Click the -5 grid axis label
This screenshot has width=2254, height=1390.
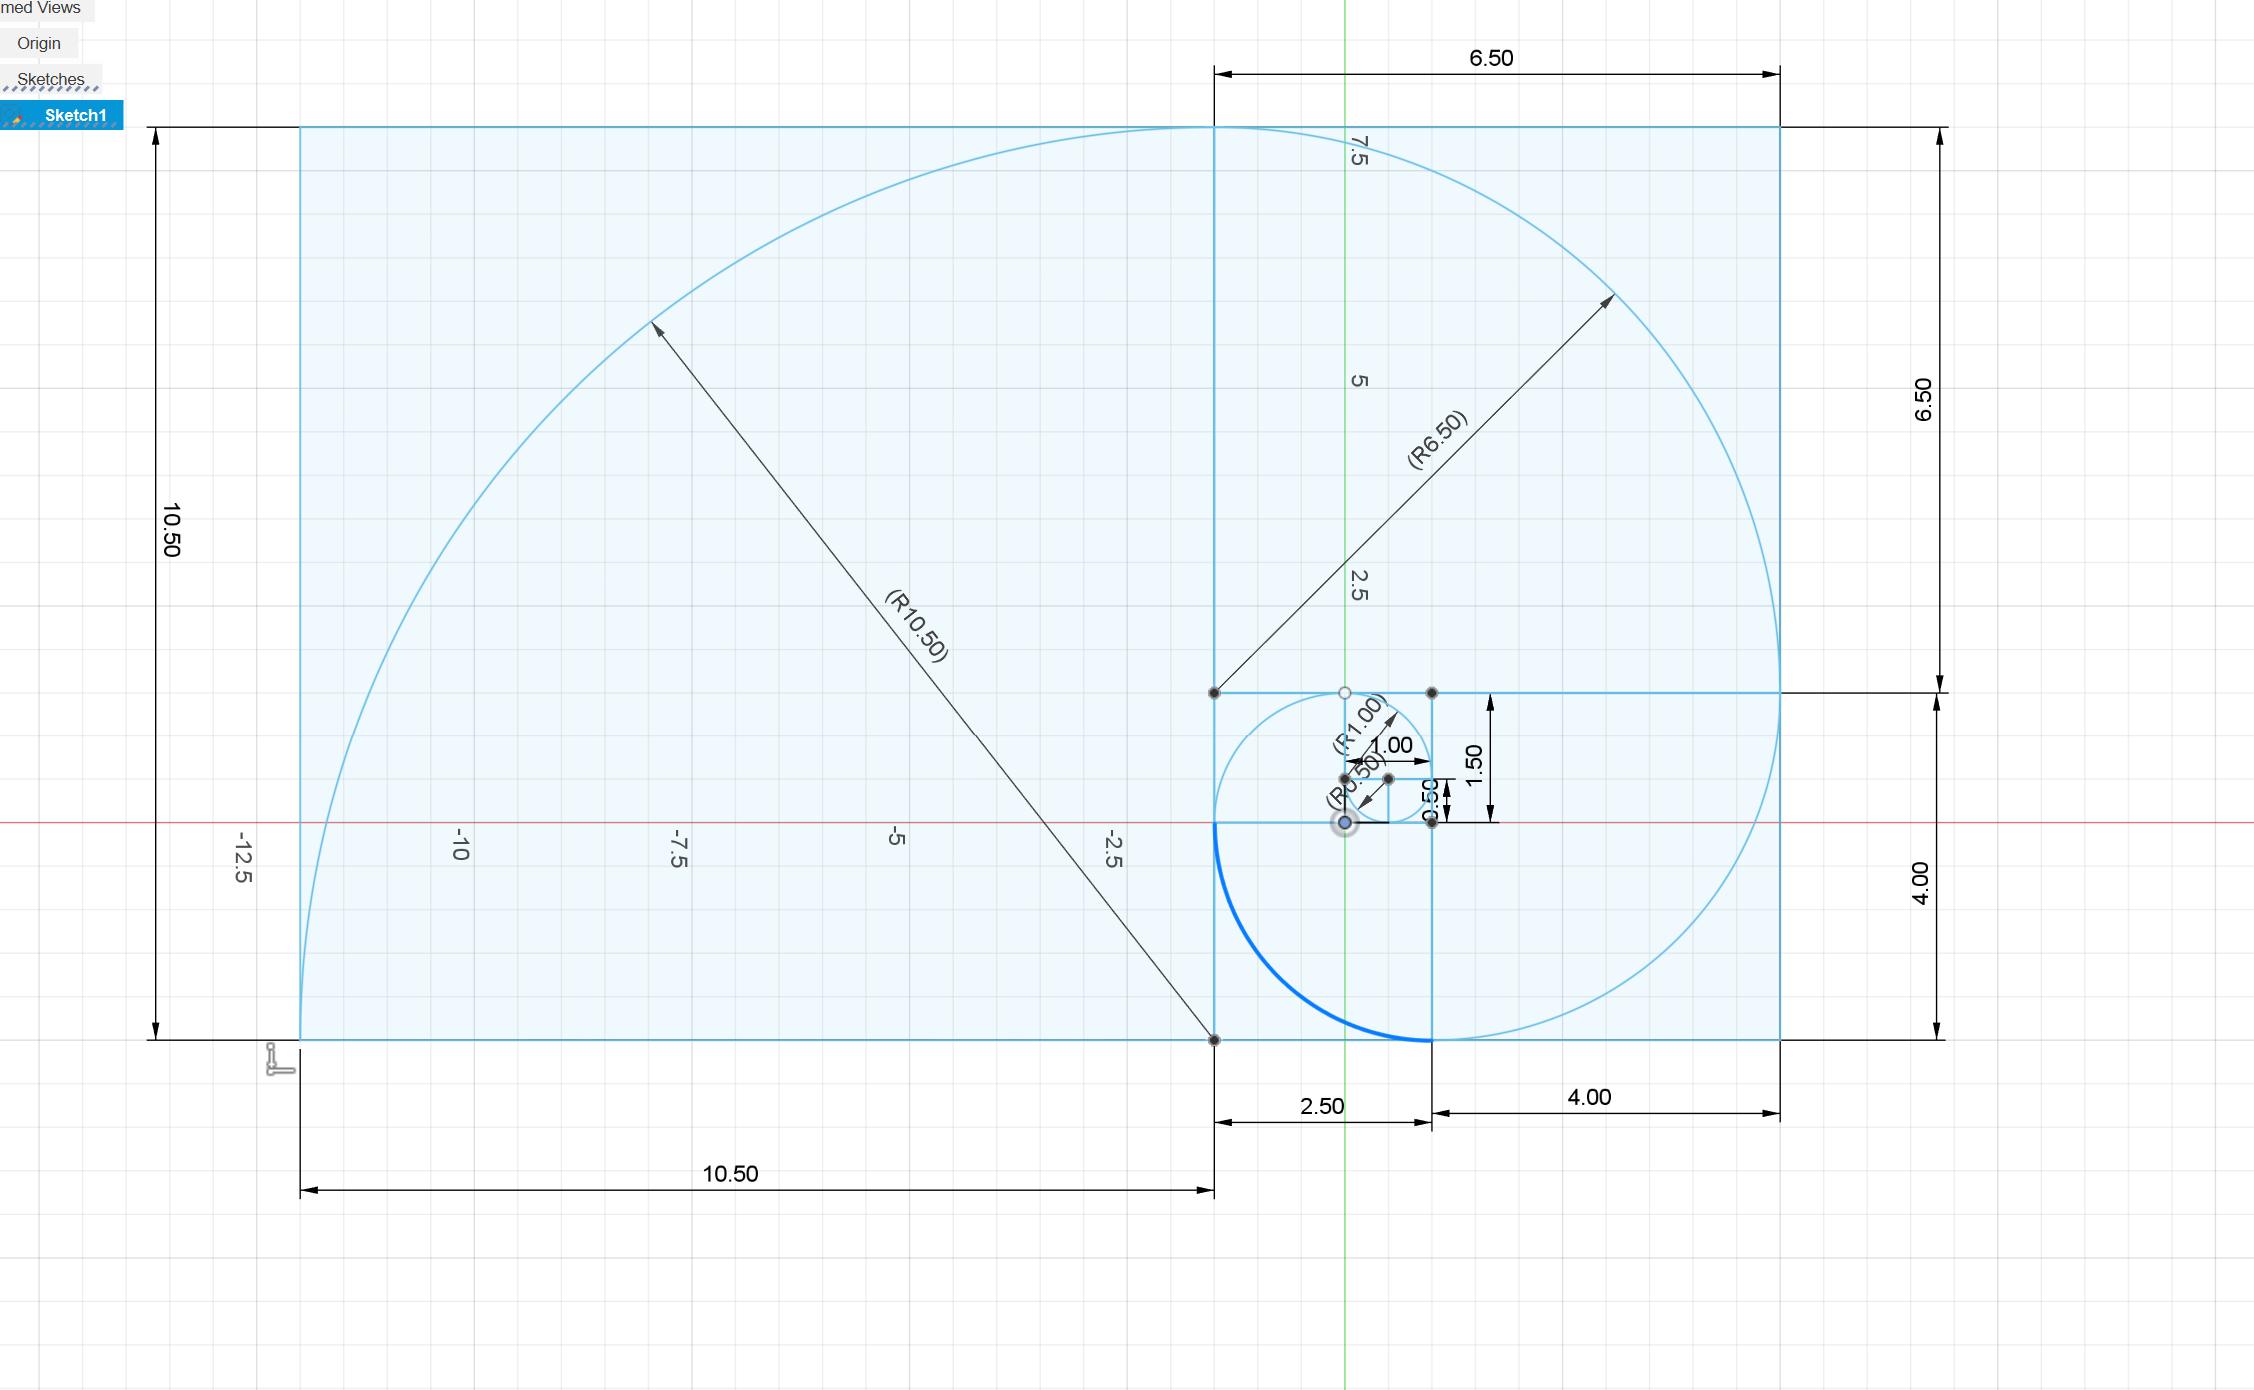(x=897, y=837)
